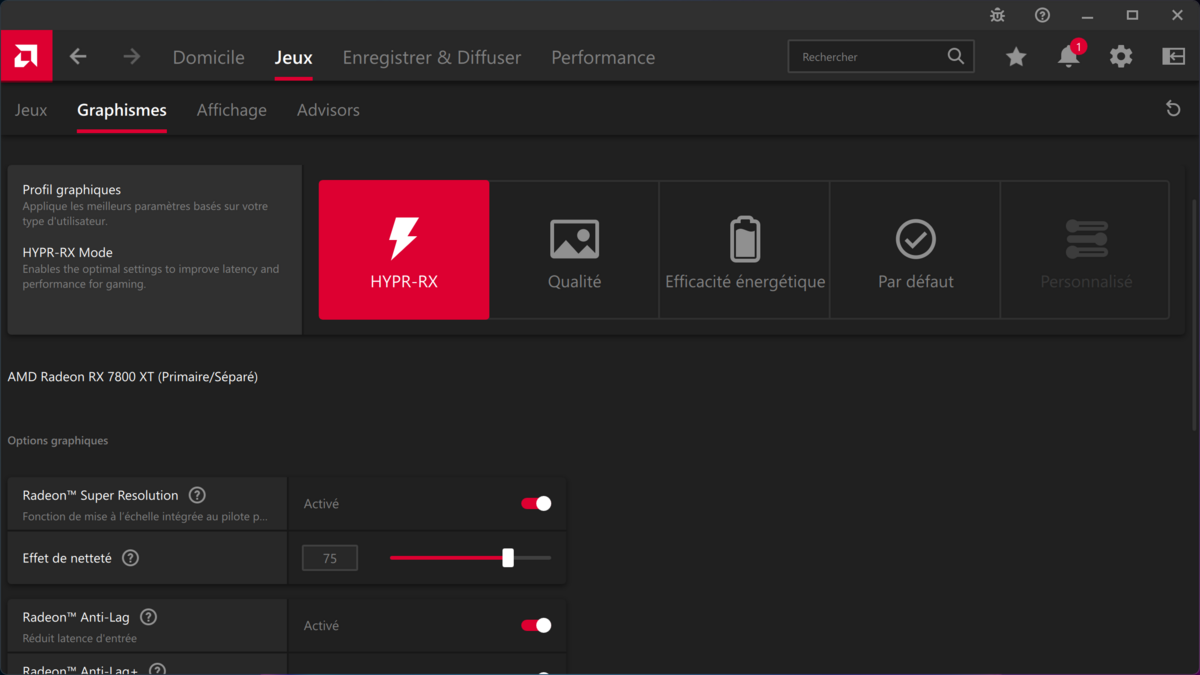1200x675 pixels.
Task: Select the HYPR-RX profile tile
Action: click(404, 250)
